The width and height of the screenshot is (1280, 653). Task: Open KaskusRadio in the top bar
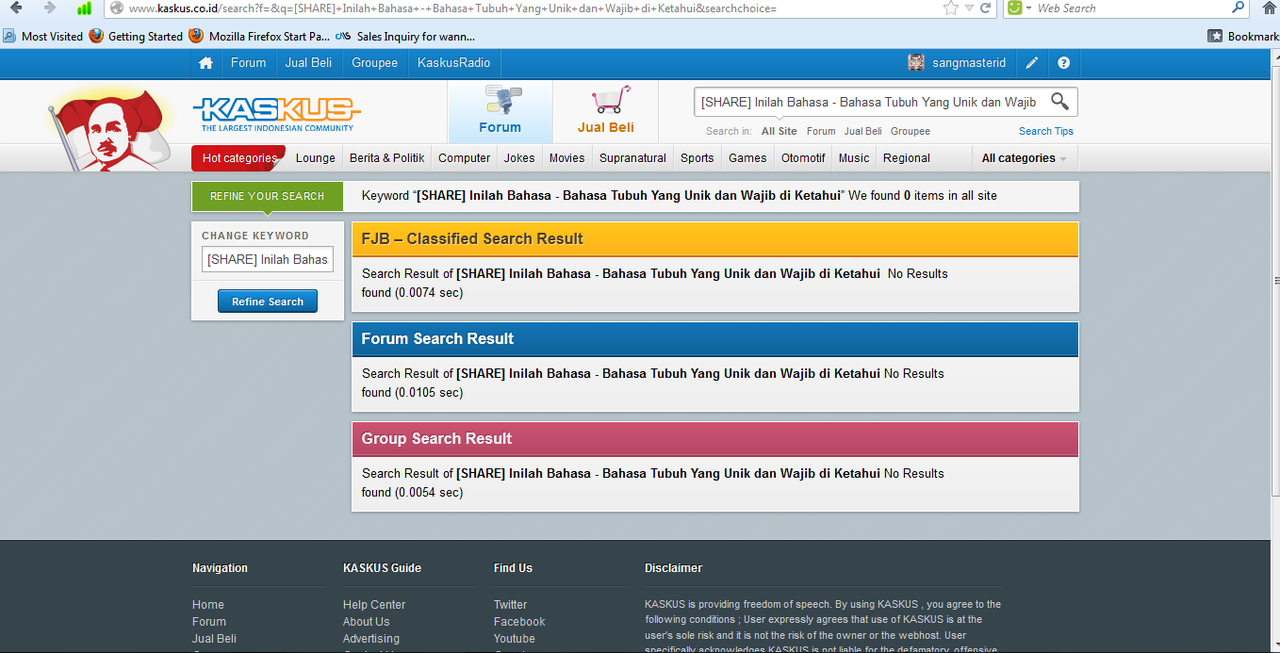454,63
